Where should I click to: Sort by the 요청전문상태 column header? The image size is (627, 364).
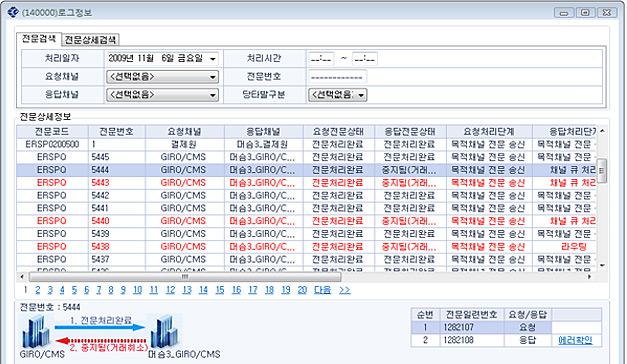pyautogui.click(x=338, y=132)
